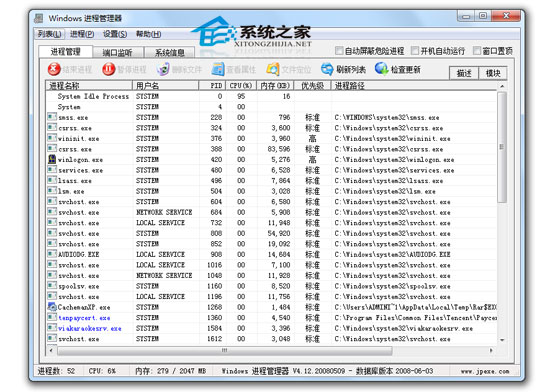Click the icon beside smss.exe
Viewport: 550px width, 392px height.
tap(52, 117)
